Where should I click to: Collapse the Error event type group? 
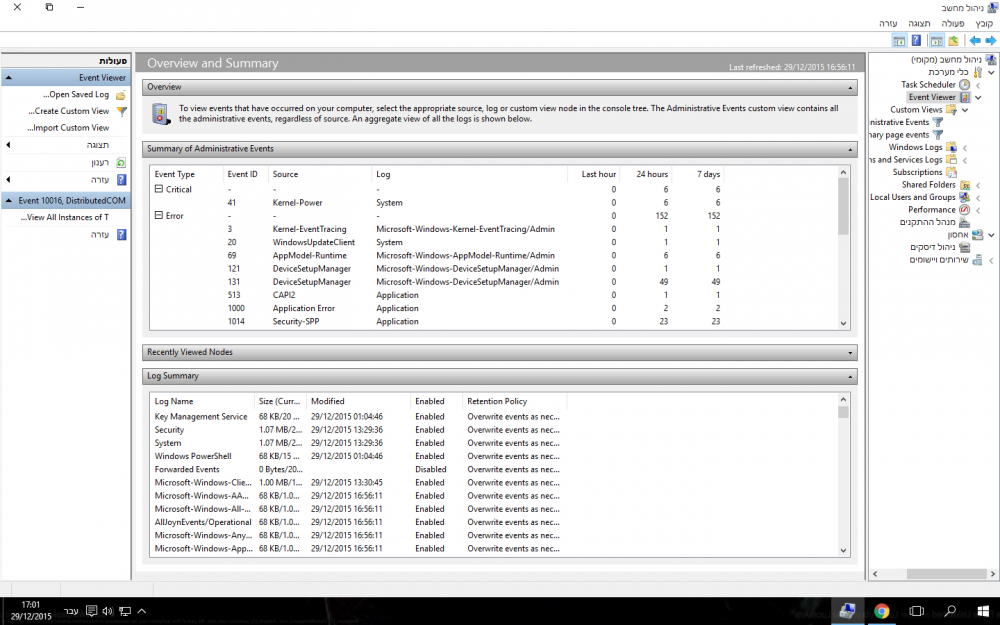click(x=159, y=216)
